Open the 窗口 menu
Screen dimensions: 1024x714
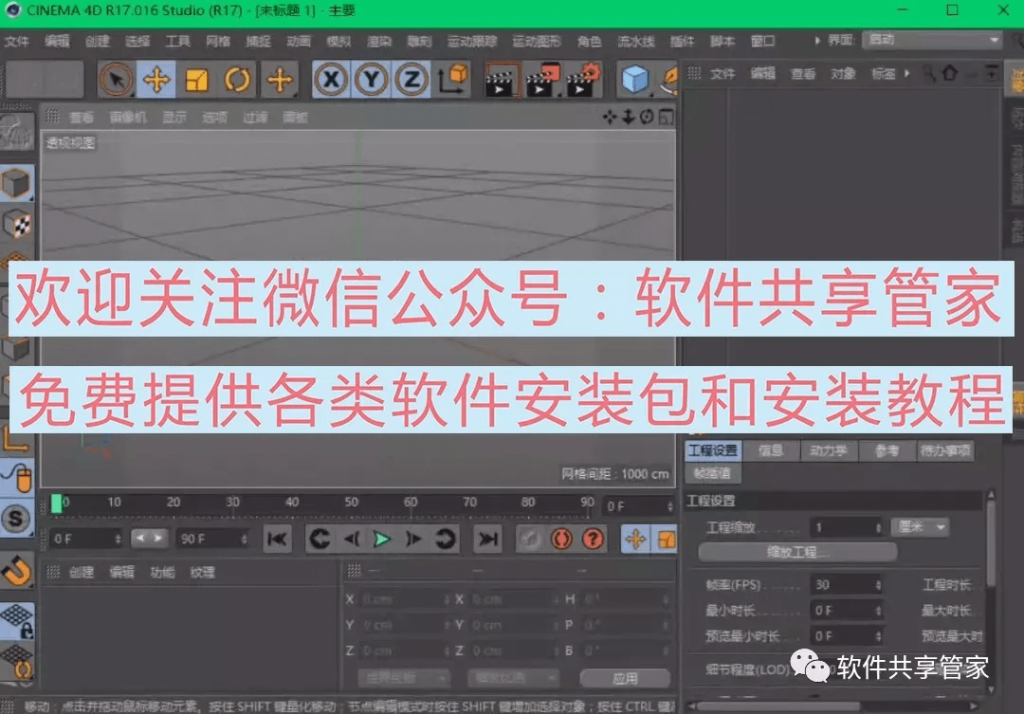[x=762, y=41]
